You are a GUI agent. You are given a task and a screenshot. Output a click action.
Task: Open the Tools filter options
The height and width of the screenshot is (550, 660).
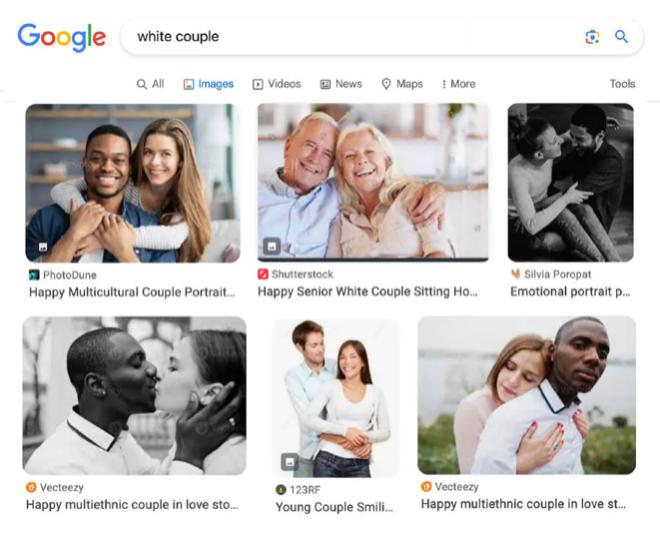[622, 84]
